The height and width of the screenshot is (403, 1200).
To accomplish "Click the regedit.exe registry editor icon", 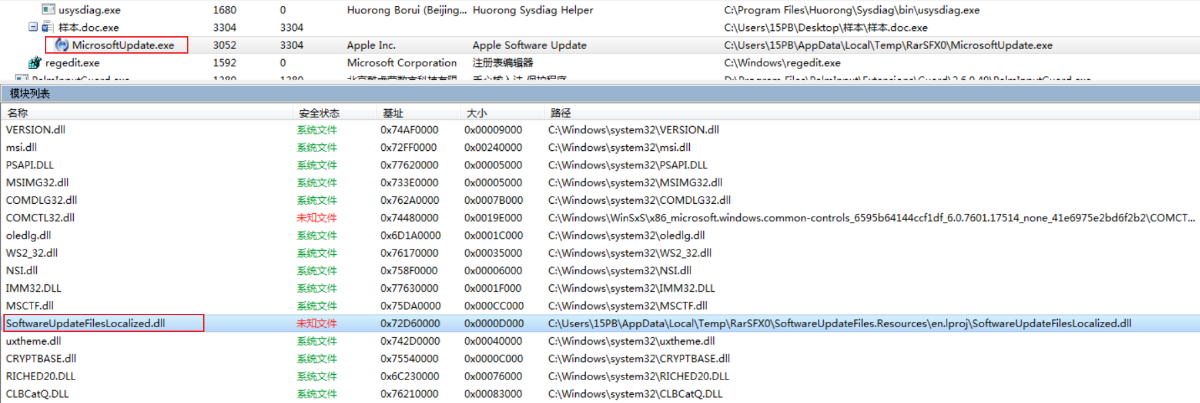I will coord(35,63).
